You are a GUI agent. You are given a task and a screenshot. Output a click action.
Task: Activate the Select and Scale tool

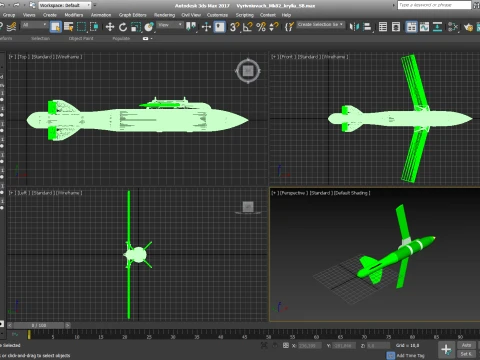click(x=136, y=27)
